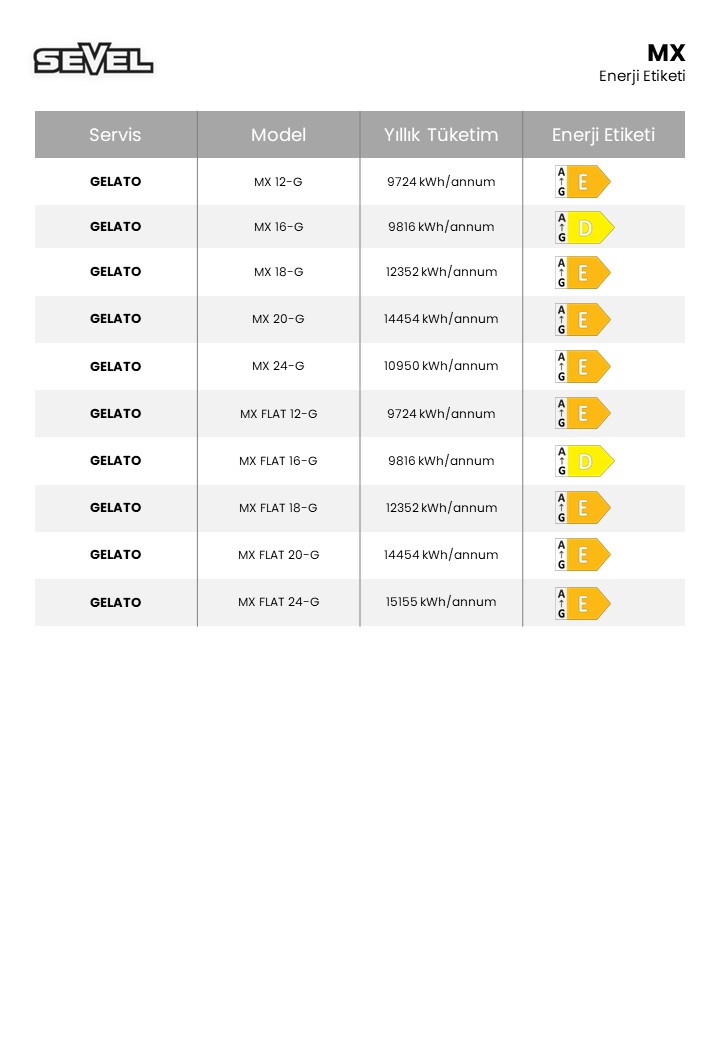Click the MX page title
The height and width of the screenshot is (1040, 720).
(x=666, y=53)
